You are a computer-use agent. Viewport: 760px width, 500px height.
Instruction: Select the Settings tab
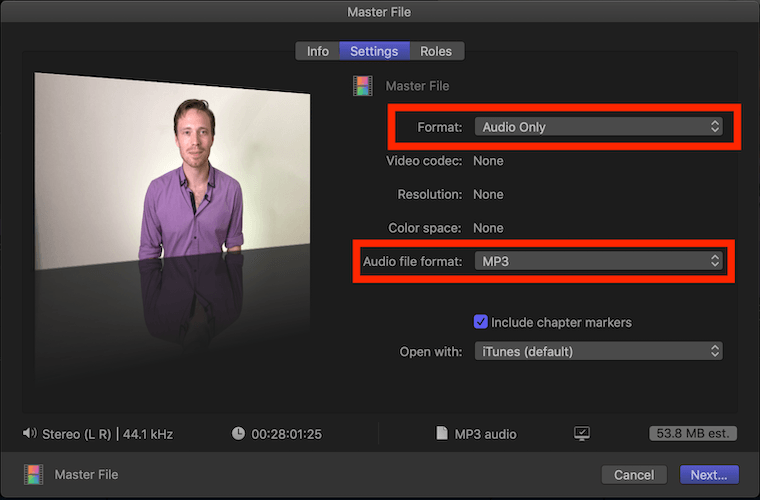coord(374,51)
